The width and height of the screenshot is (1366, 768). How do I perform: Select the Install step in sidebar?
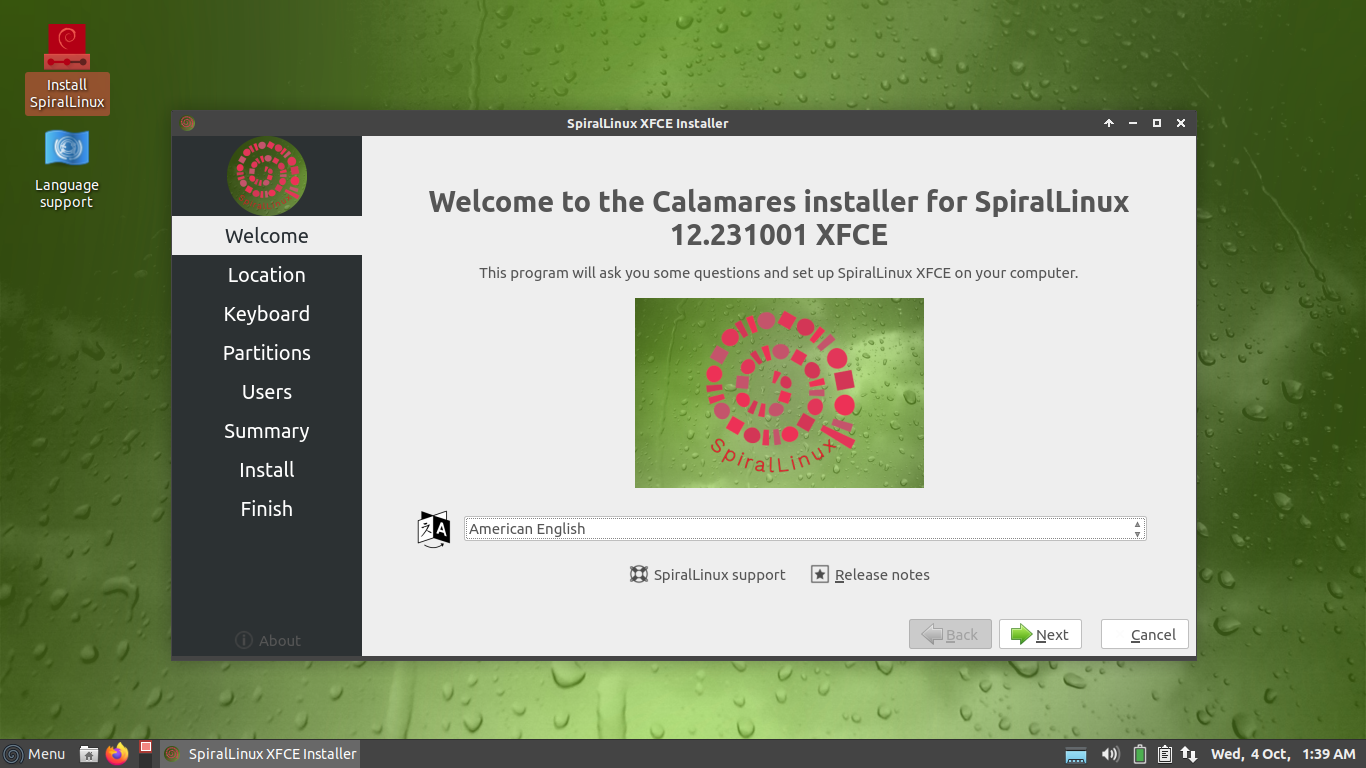[x=267, y=470]
